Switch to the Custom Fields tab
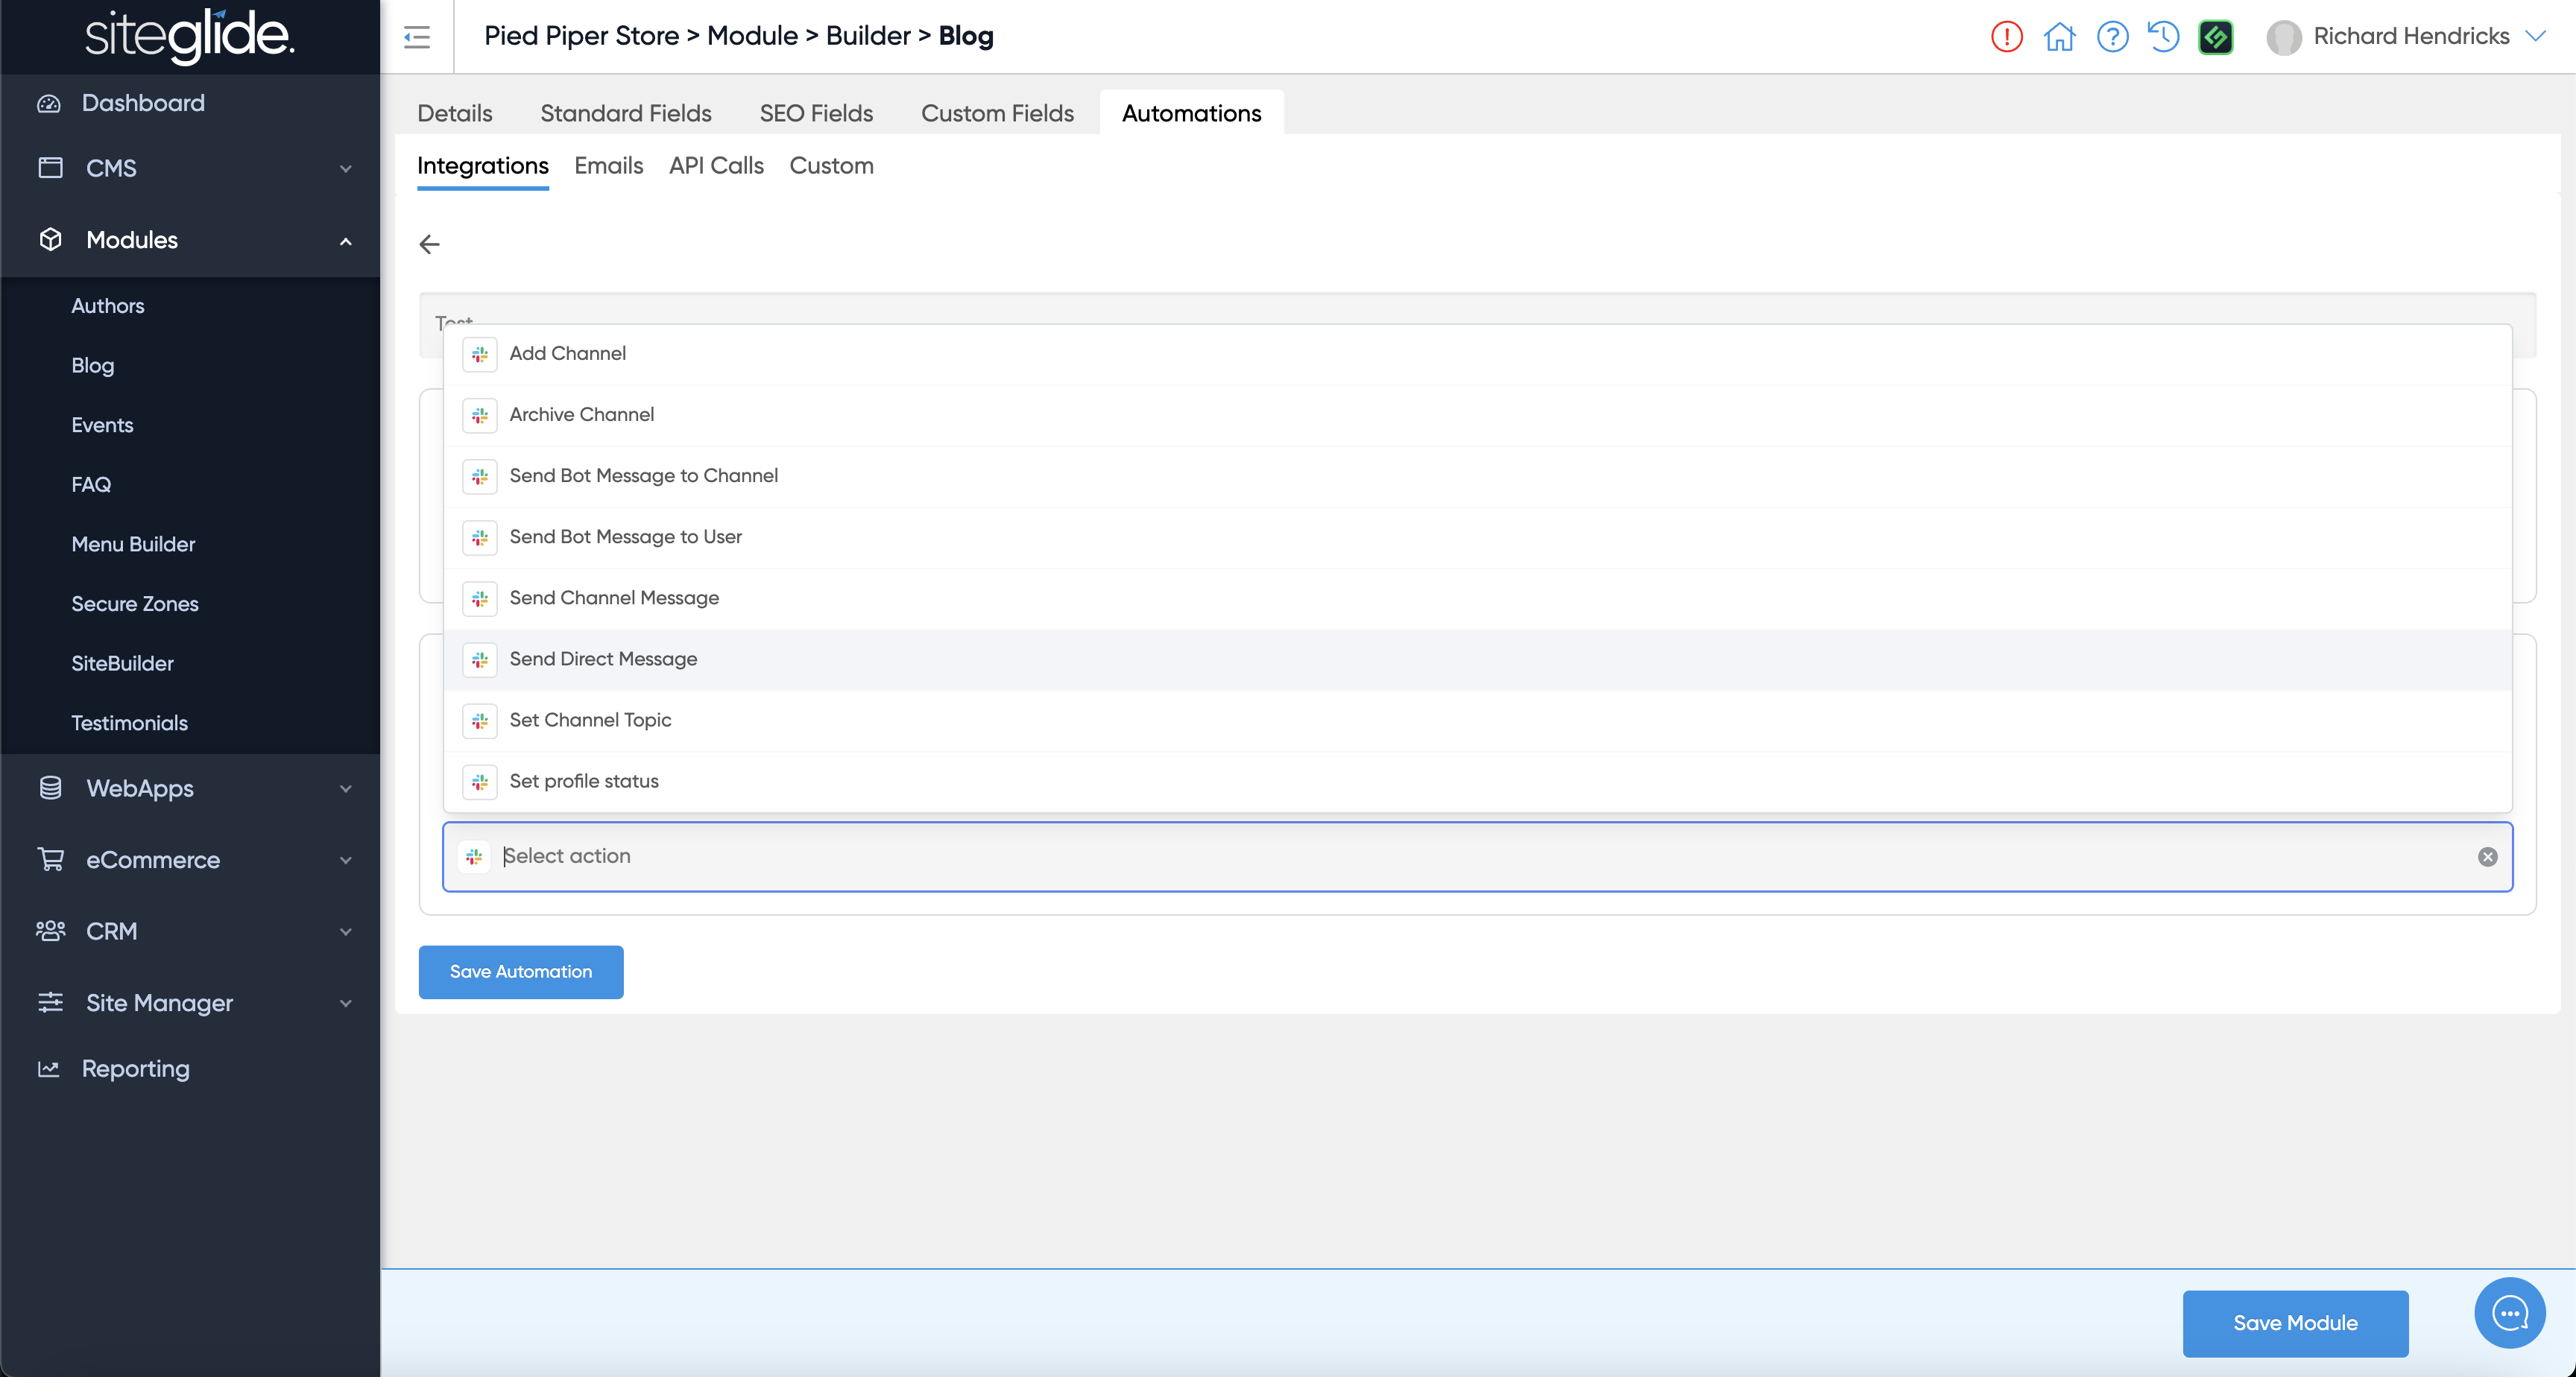This screenshot has height=1377, width=2576. pos(996,113)
